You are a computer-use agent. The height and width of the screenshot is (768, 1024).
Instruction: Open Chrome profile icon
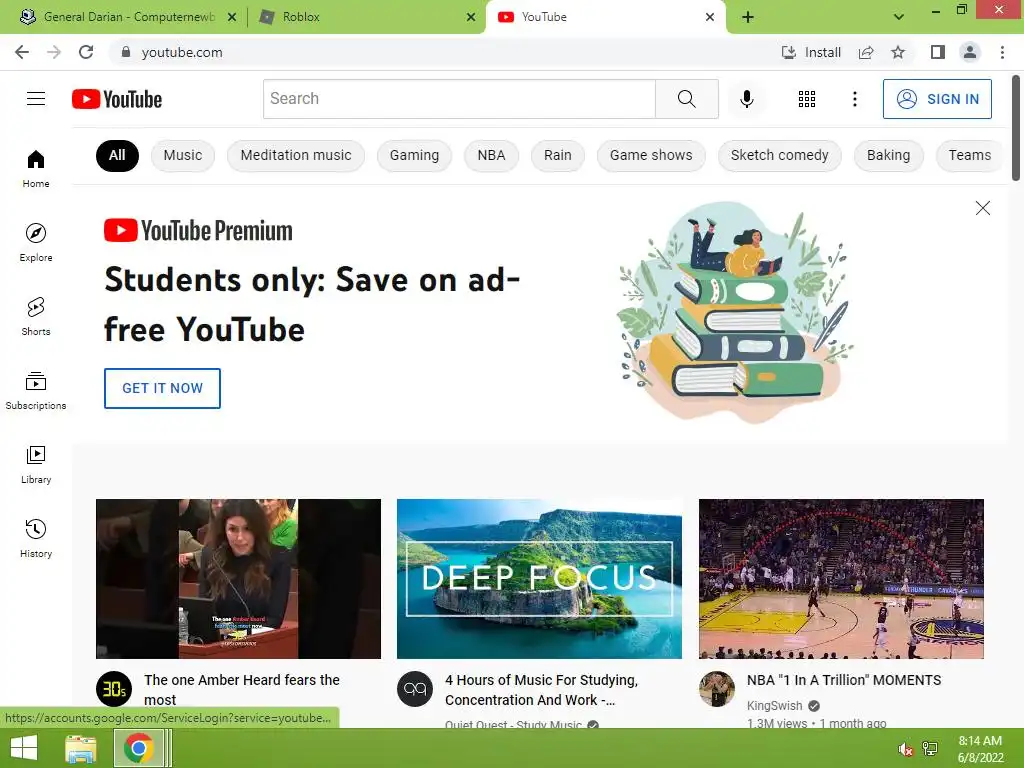[970, 52]
